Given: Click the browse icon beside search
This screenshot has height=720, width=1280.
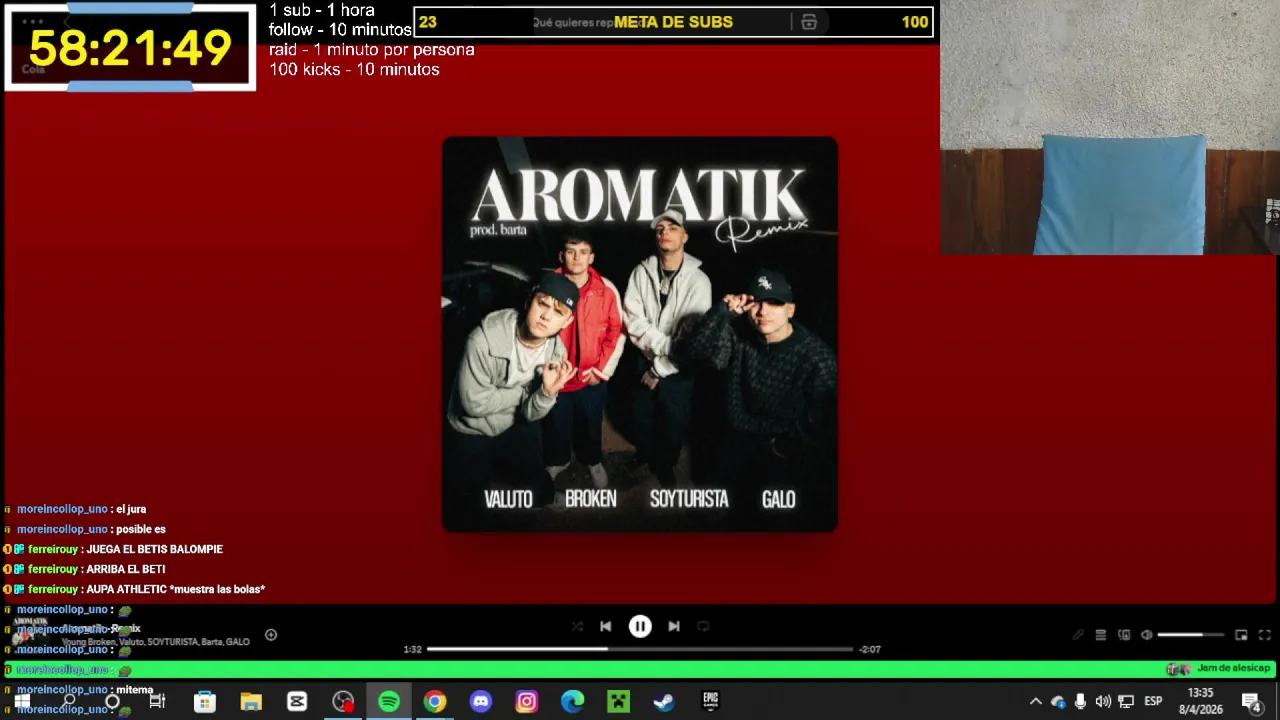Looking at the screenshot, I should pyautogui.click(x=809, y=22).
